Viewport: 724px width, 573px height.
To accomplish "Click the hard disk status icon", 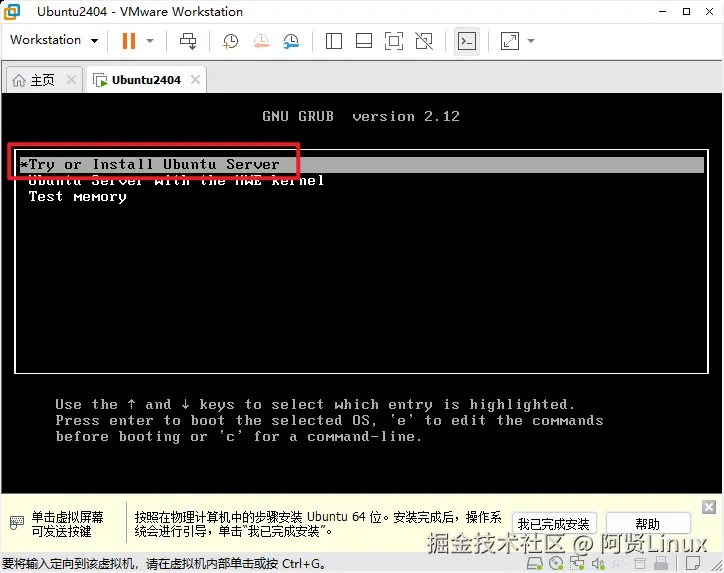I will pyautogui.click(x=535, y=564).
